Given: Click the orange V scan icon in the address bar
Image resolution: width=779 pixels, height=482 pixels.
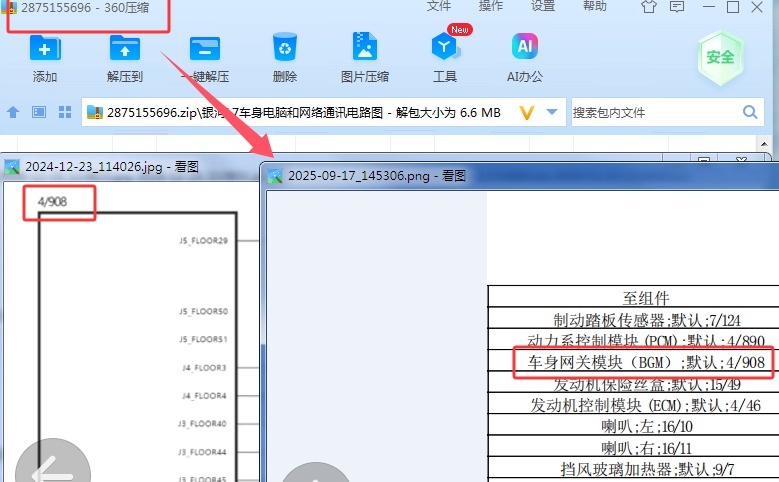Looking at the screenshot, I should [527, 113].
